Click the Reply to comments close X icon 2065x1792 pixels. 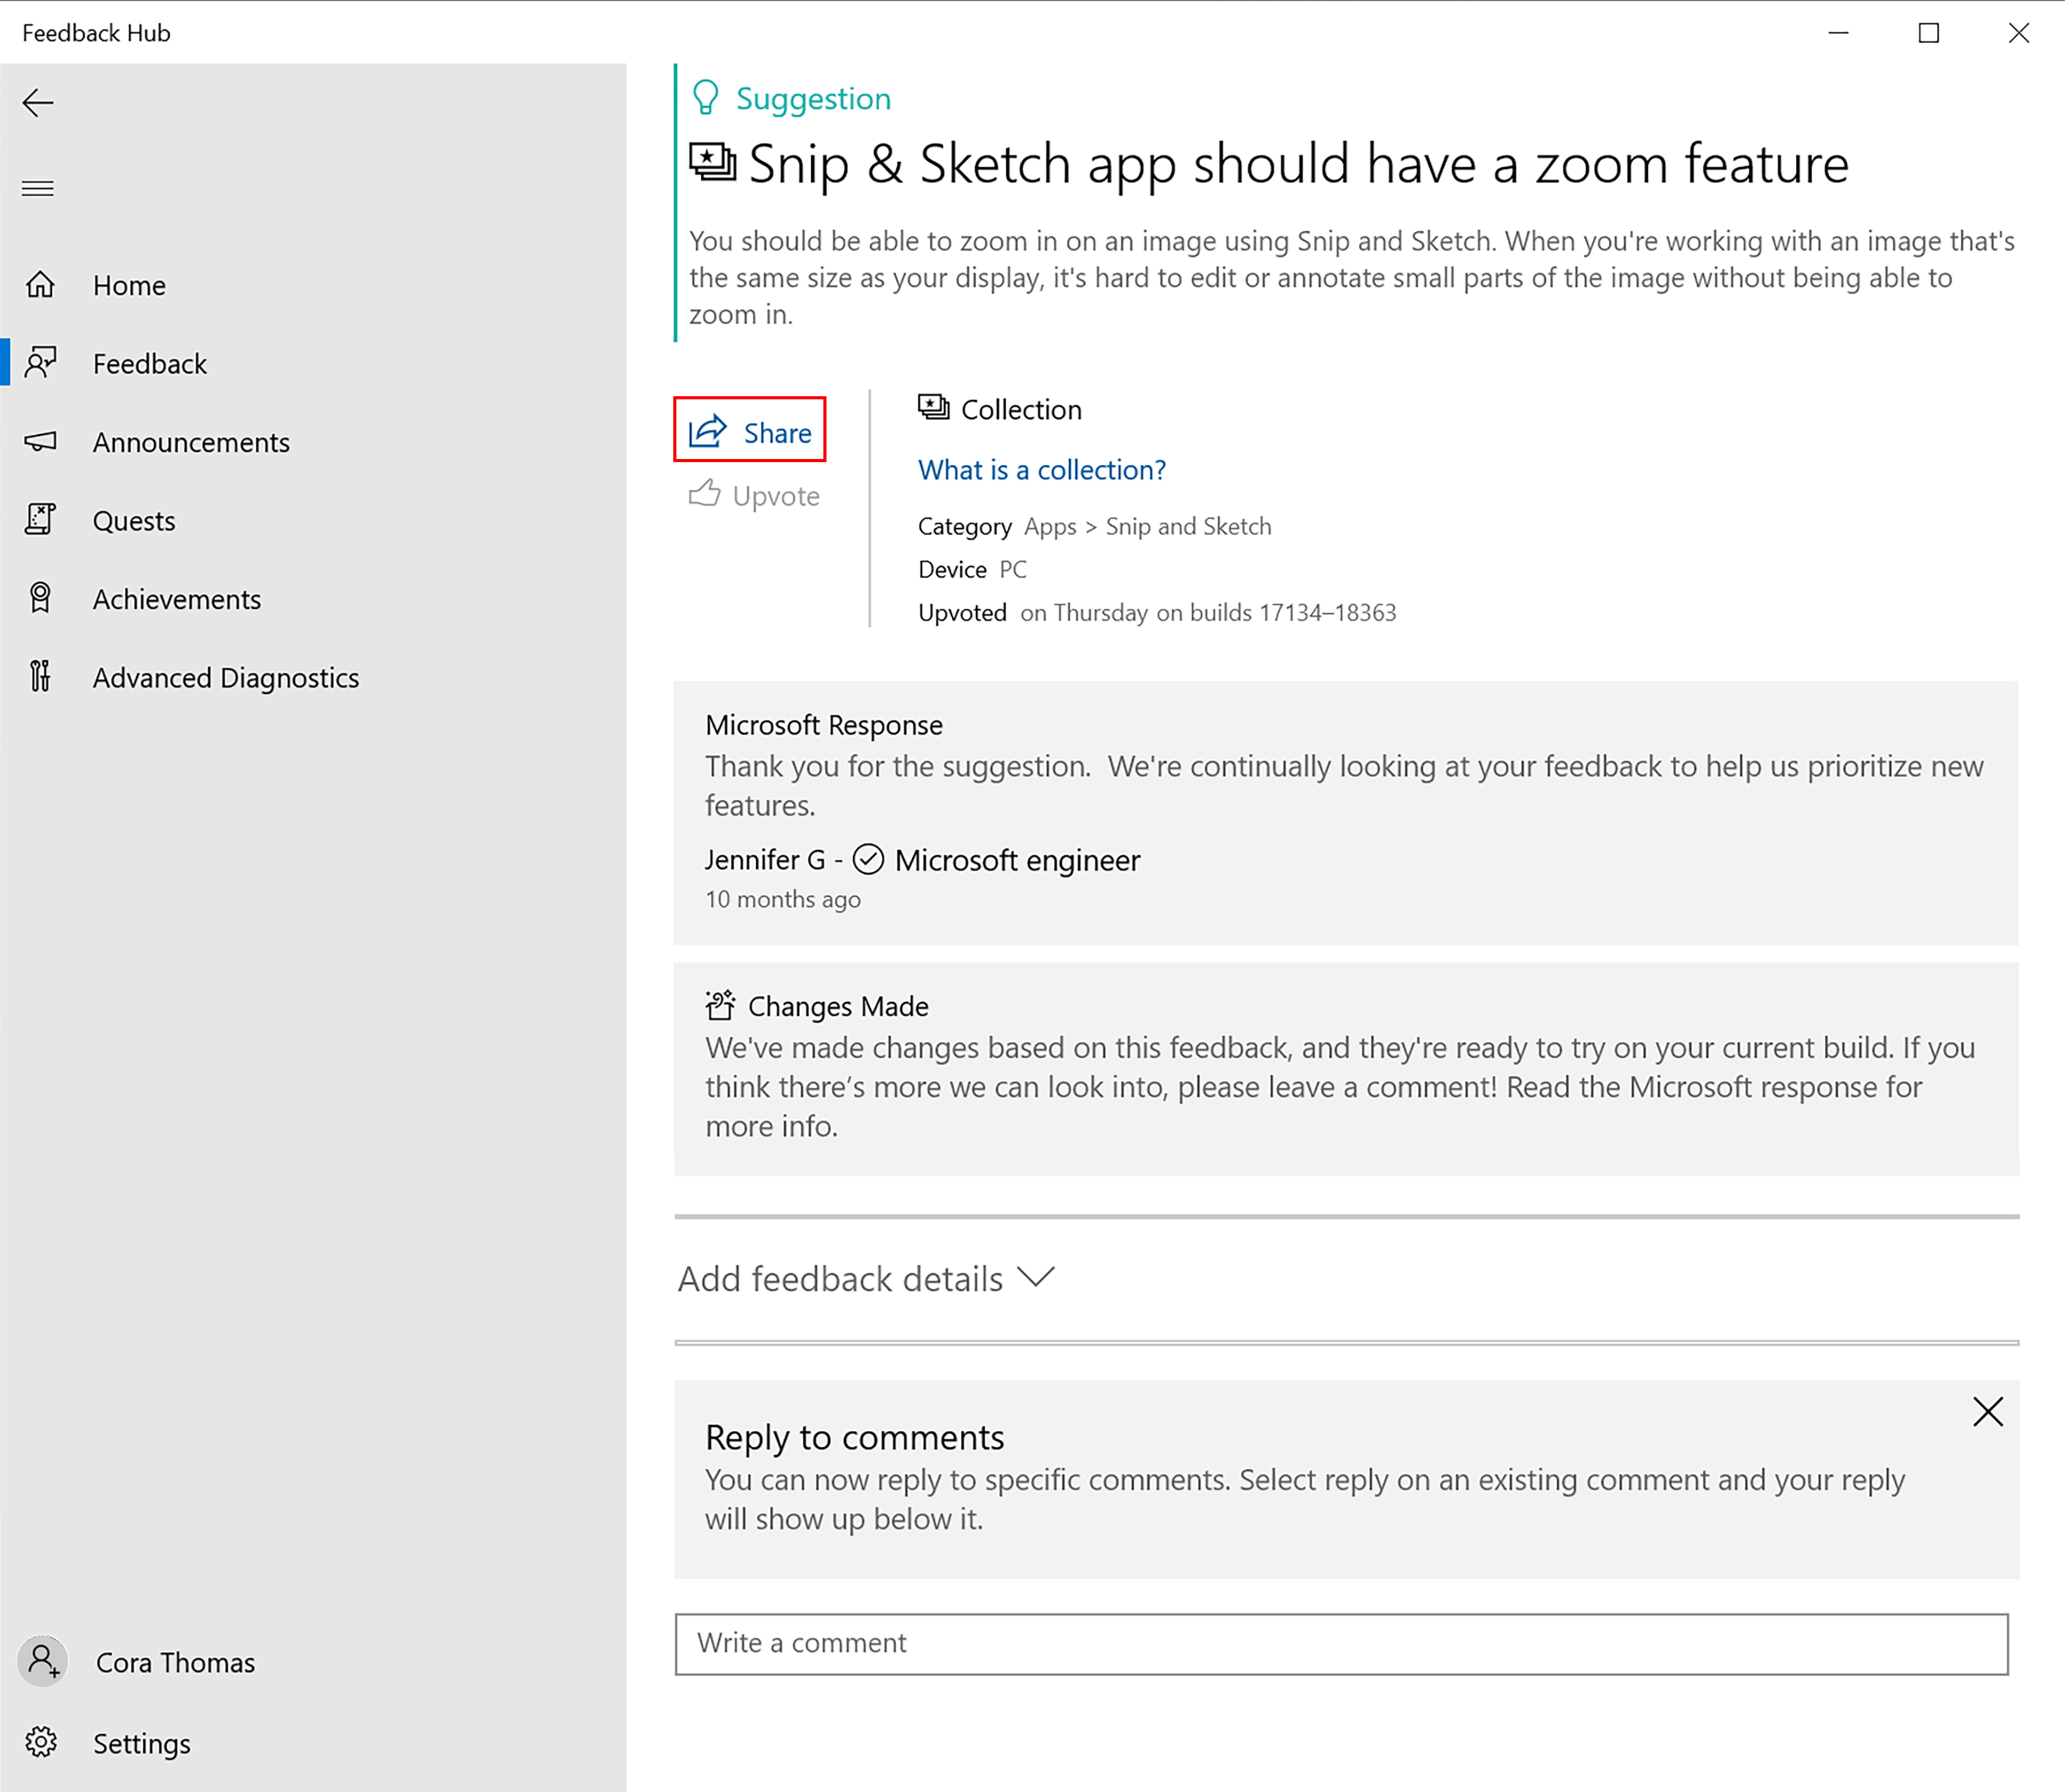click(1990, 1411)
